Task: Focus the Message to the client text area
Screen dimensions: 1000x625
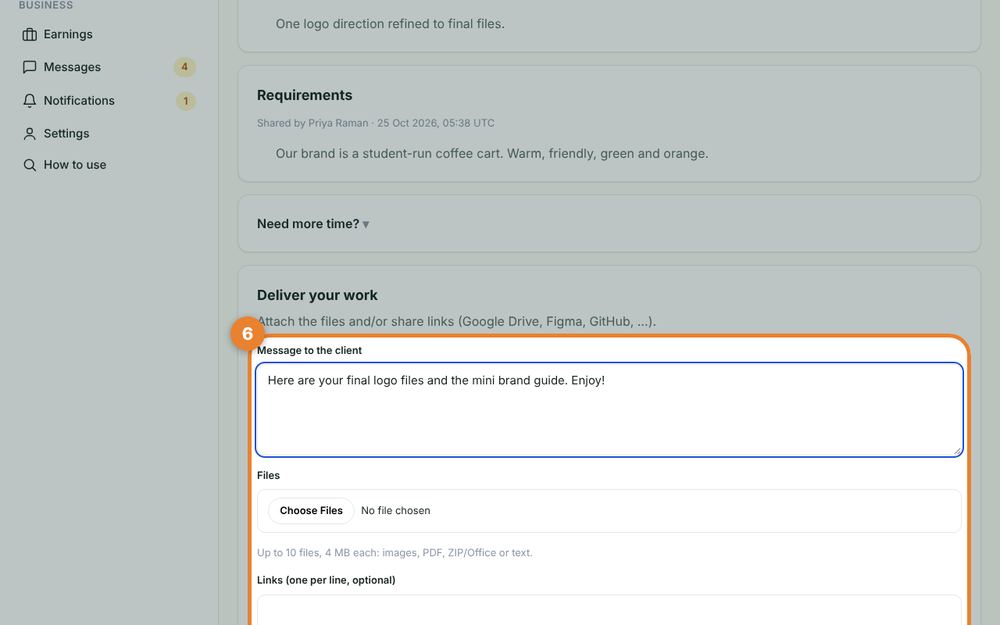Action: tap(609, 409)
